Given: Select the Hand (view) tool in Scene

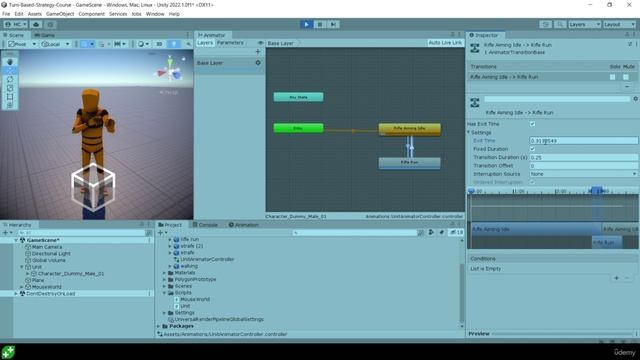Looking at the screenshot, I should tap(10, 62).
